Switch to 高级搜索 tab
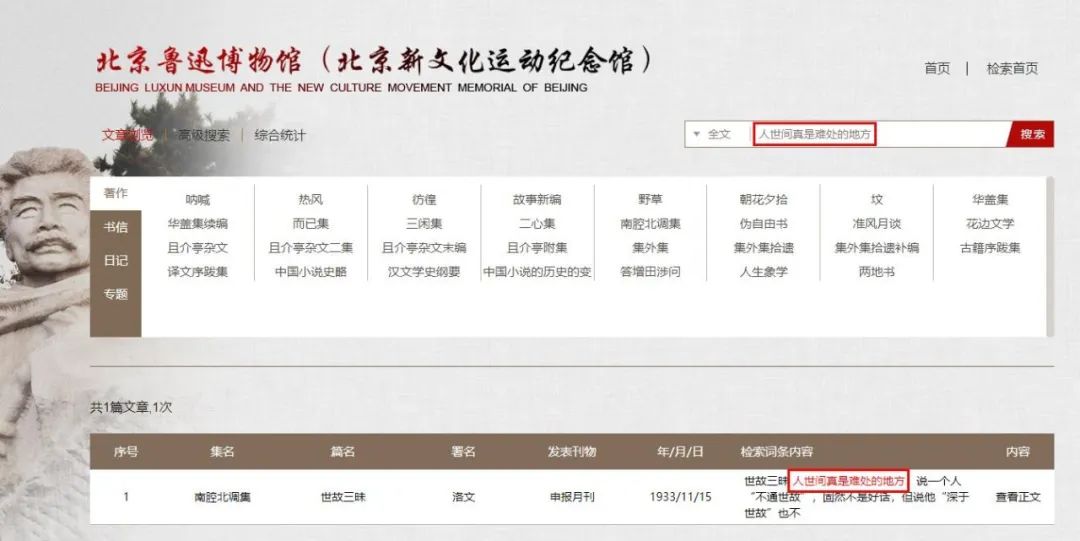 [x=204, y=135]
